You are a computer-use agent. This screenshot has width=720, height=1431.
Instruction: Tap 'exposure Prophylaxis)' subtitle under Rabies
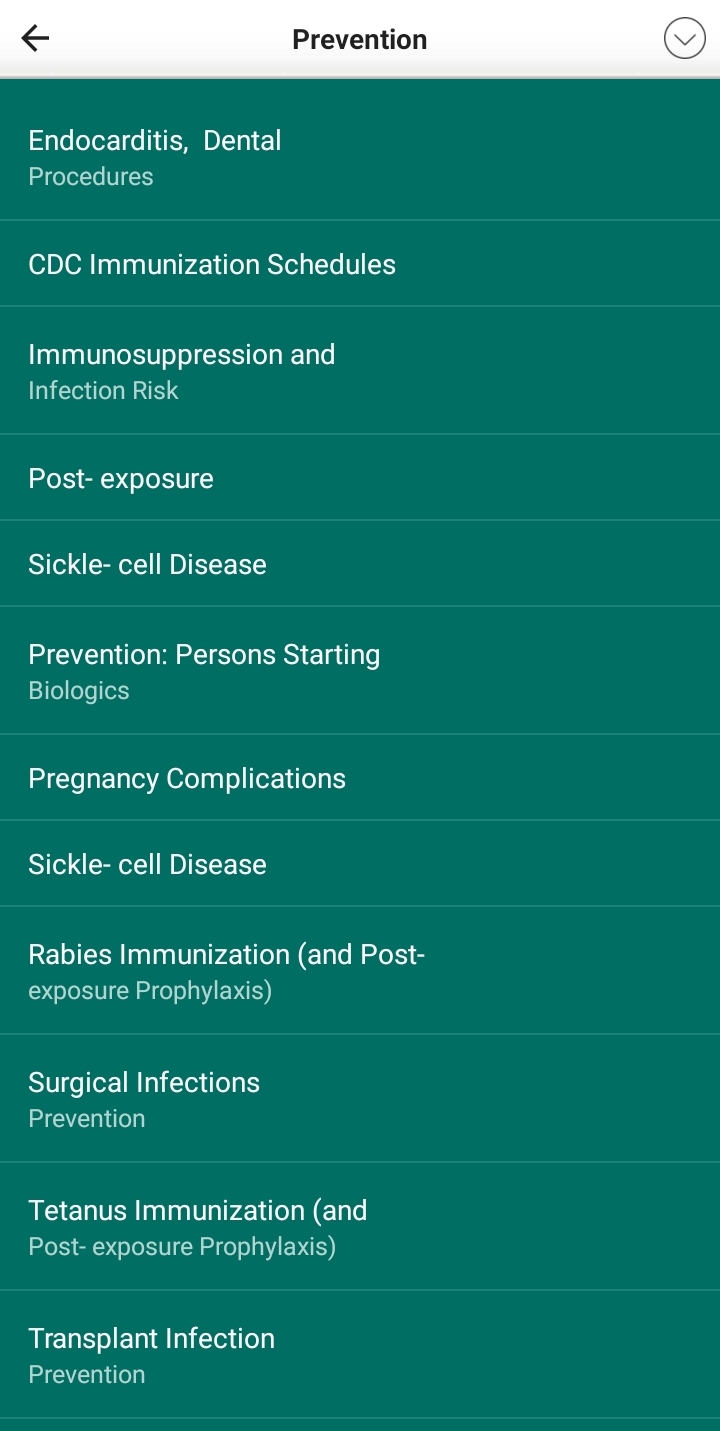coord(150,991)
